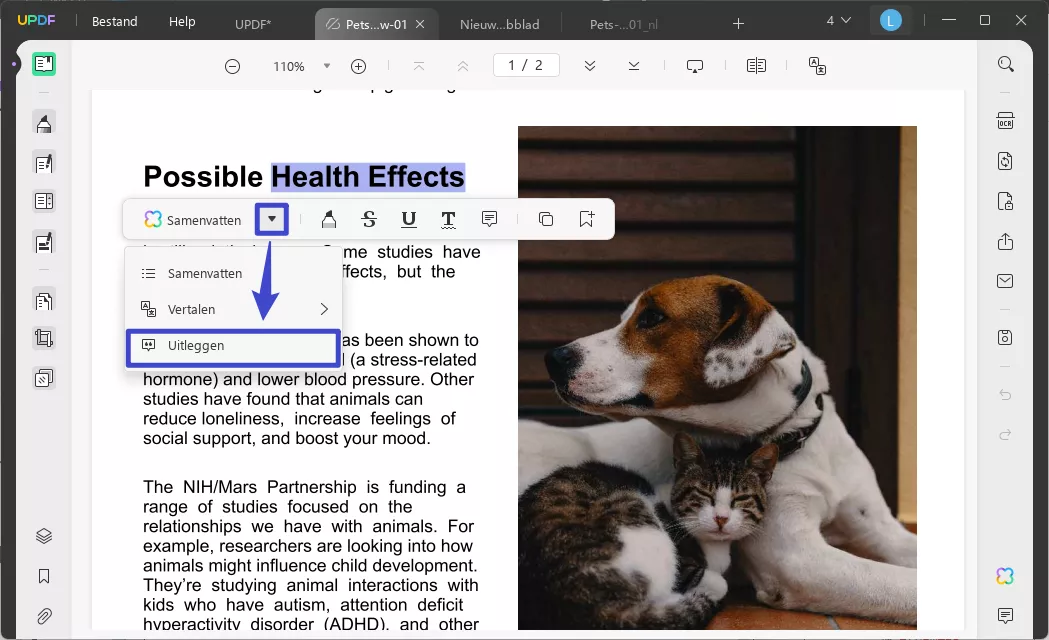
Task: Close the Pets...w-01 tab
Action: (x=420, y=24)
